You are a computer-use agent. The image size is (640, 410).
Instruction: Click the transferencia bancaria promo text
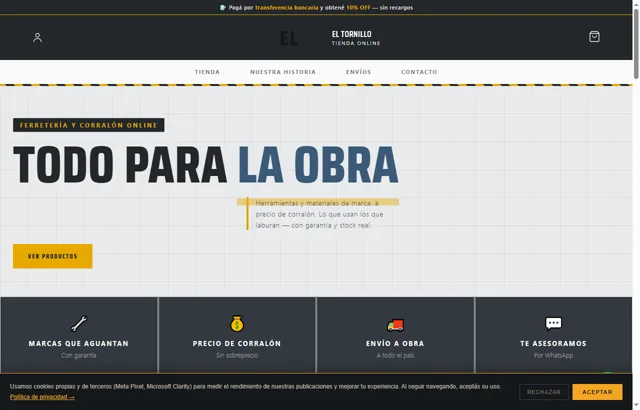(x=287, y=7)
